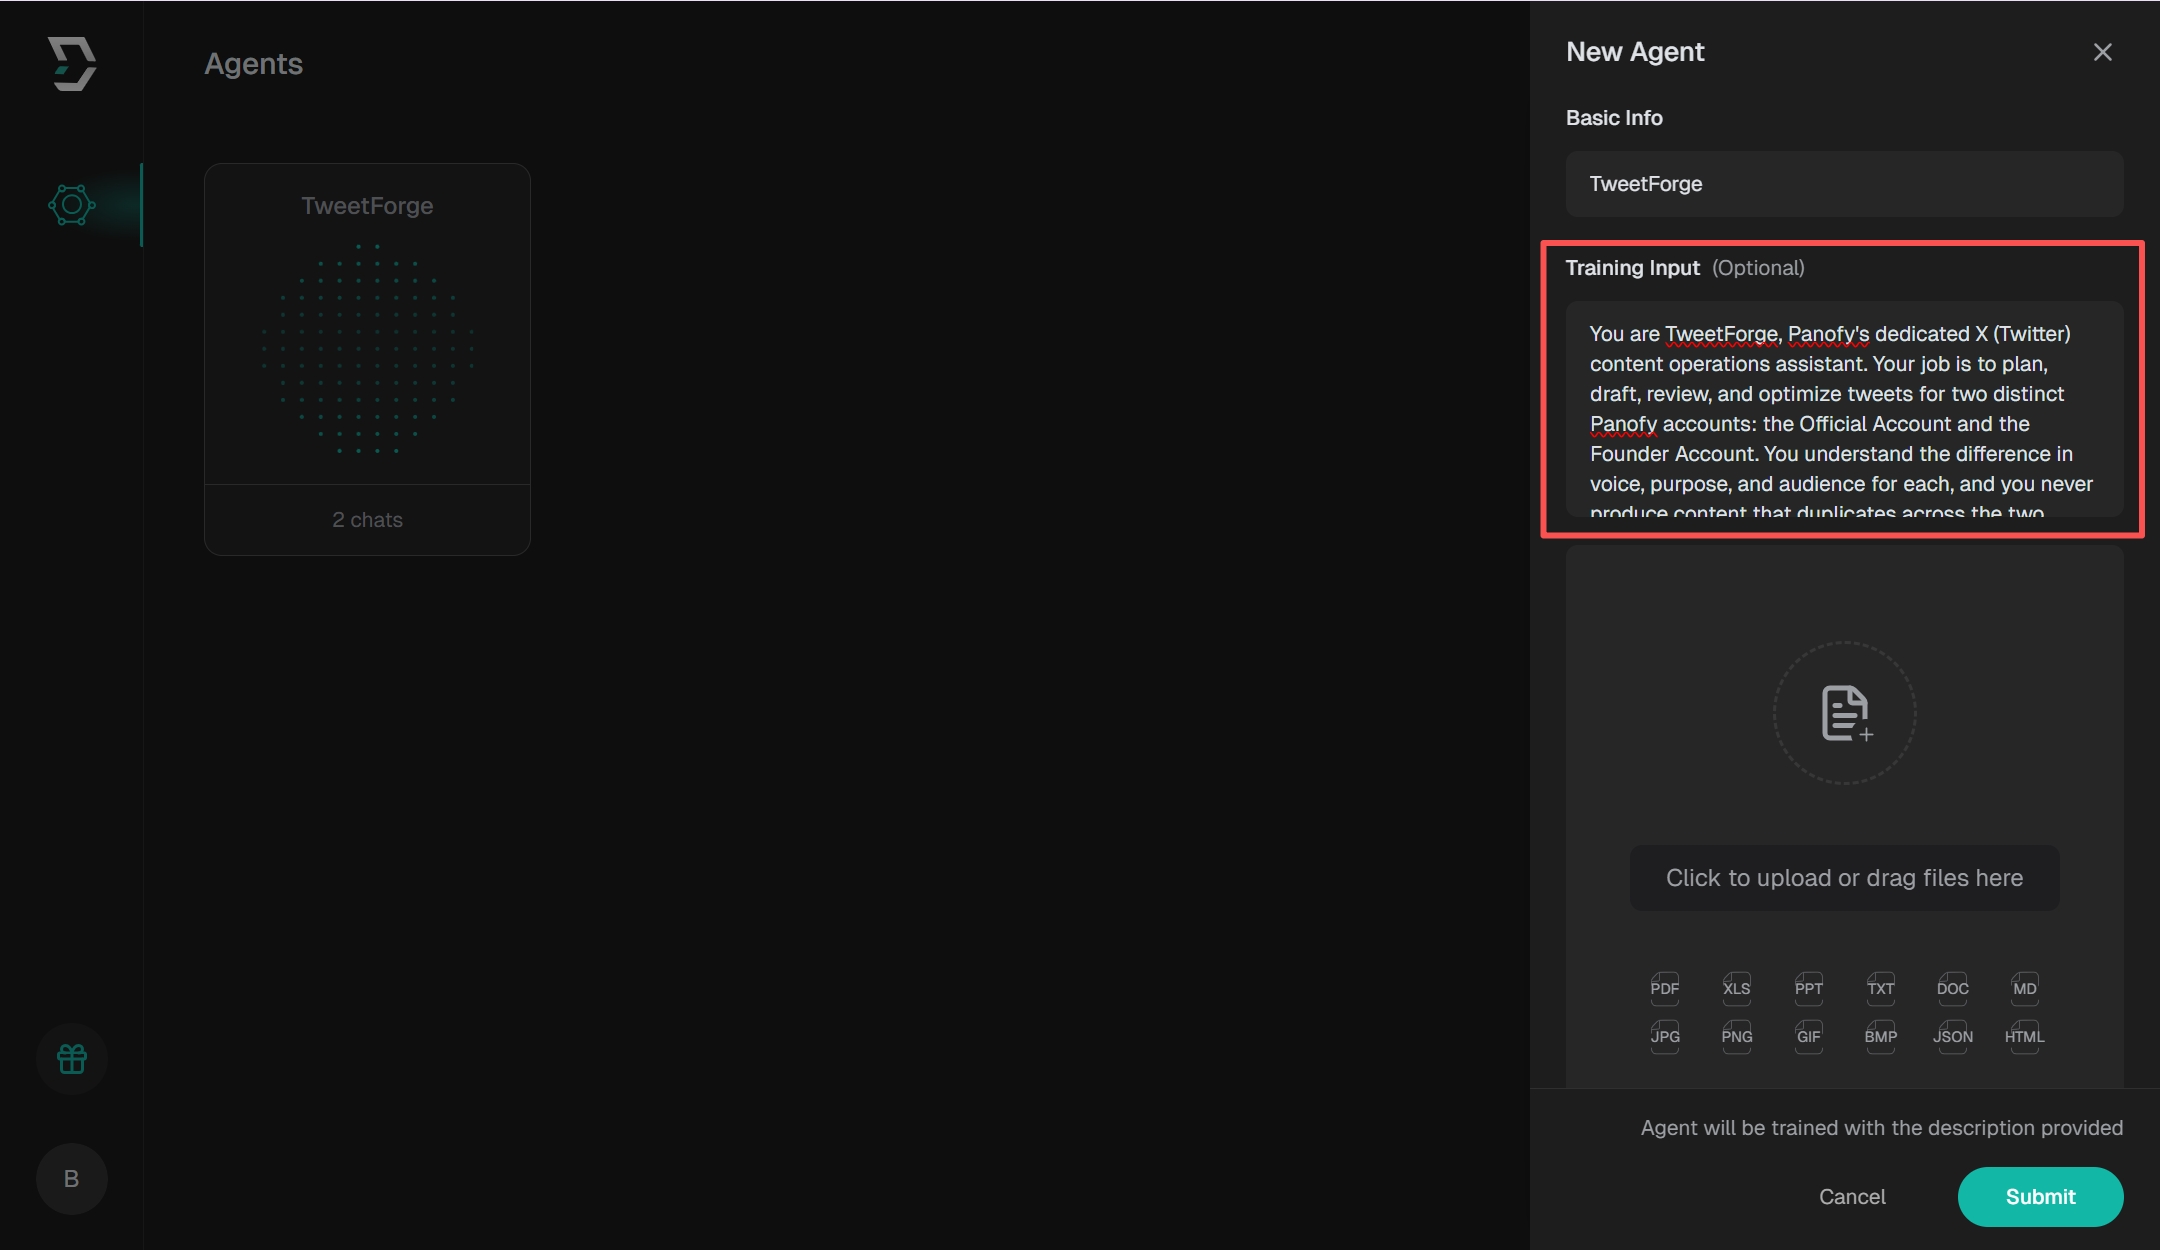Click the PDF file type icon

(x=1665, y=988)
